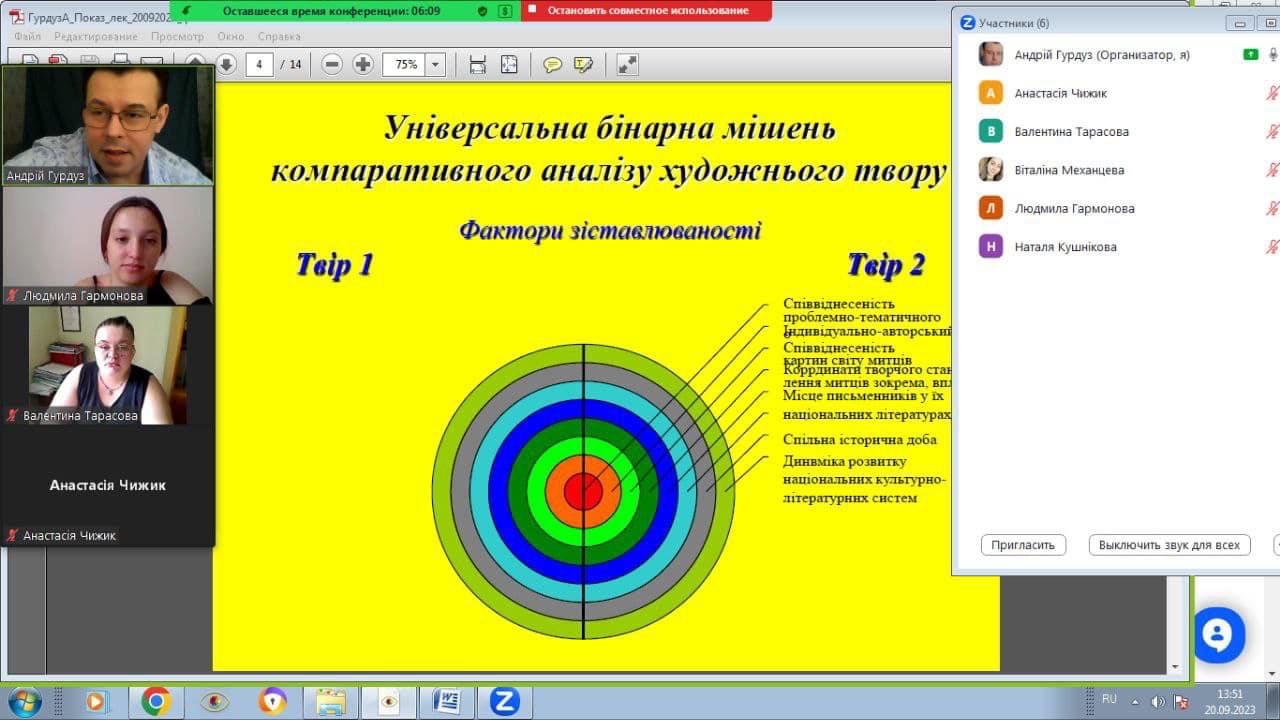Select the fit-to-width scrolling page icon
The width and height of the screenshot is (1280, 720).
click(478, 65)
